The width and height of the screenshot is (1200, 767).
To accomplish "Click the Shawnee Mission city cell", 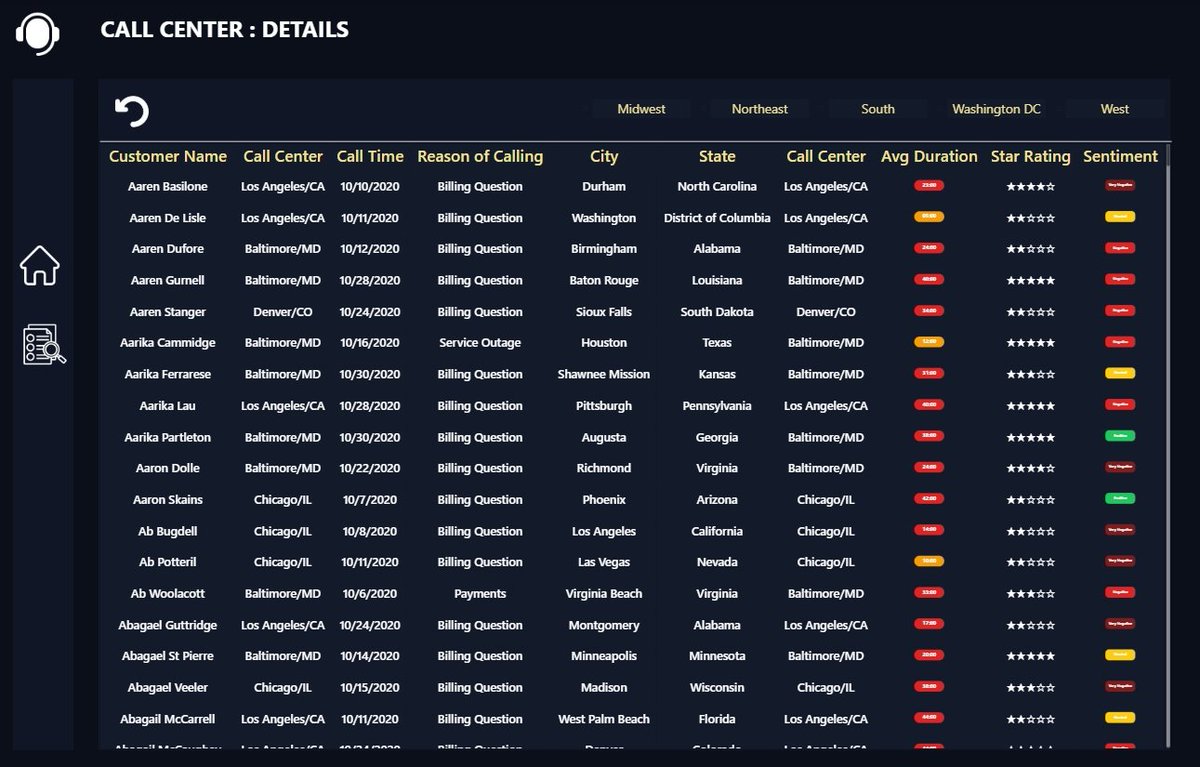I will [604, 375].
